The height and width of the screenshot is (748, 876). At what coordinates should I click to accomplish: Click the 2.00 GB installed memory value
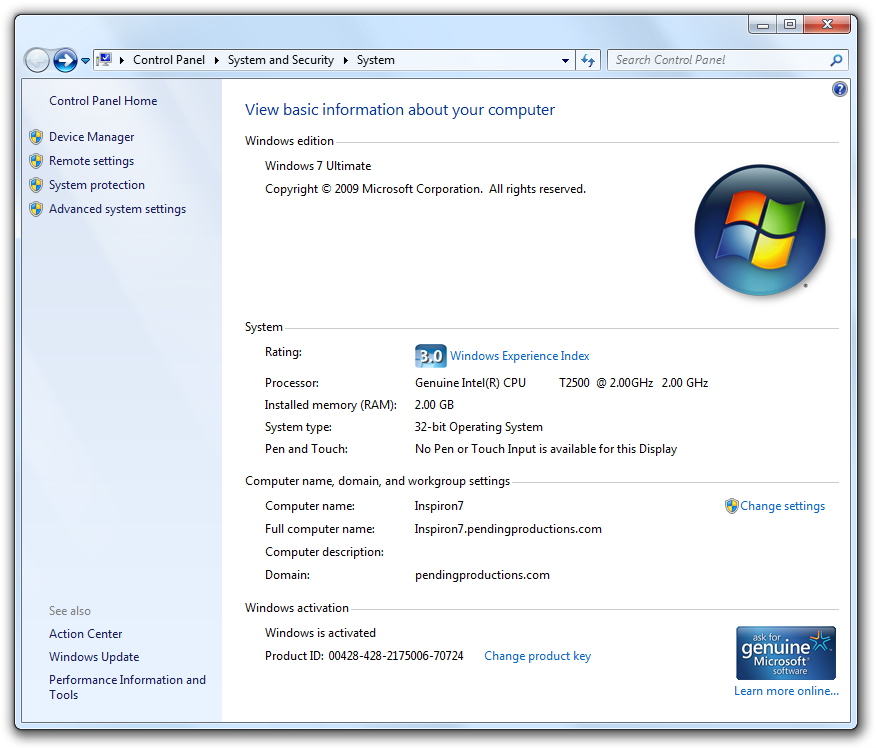point(434,404)
